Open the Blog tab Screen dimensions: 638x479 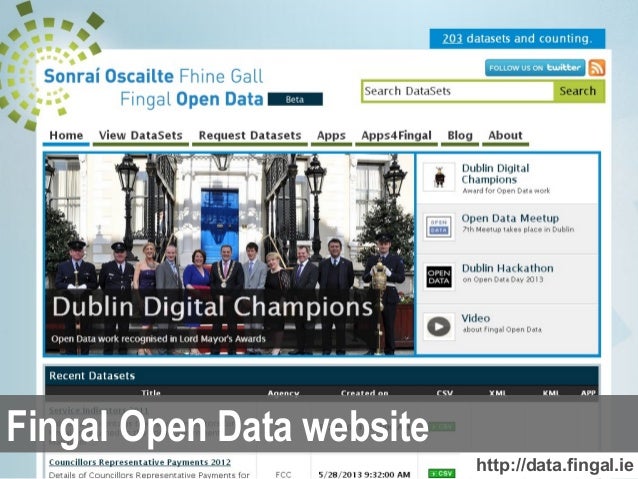(460, 136)
